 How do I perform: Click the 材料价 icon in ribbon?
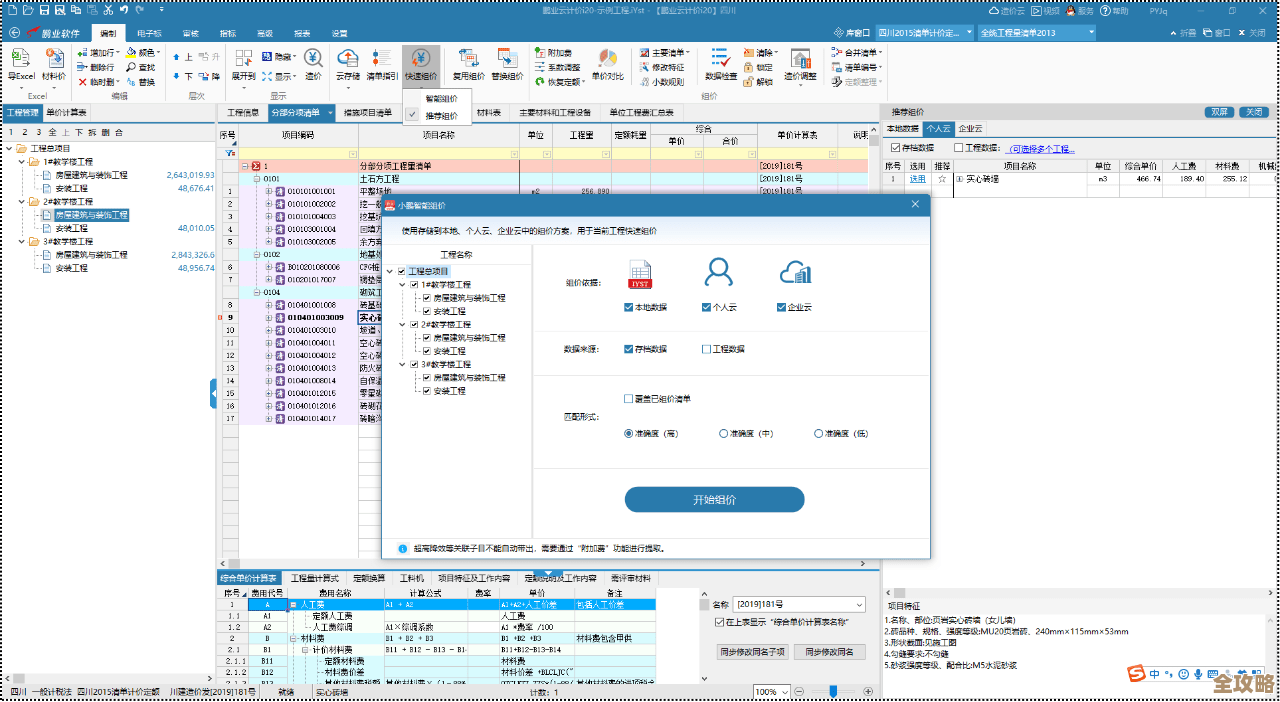[x=54, y=64]
